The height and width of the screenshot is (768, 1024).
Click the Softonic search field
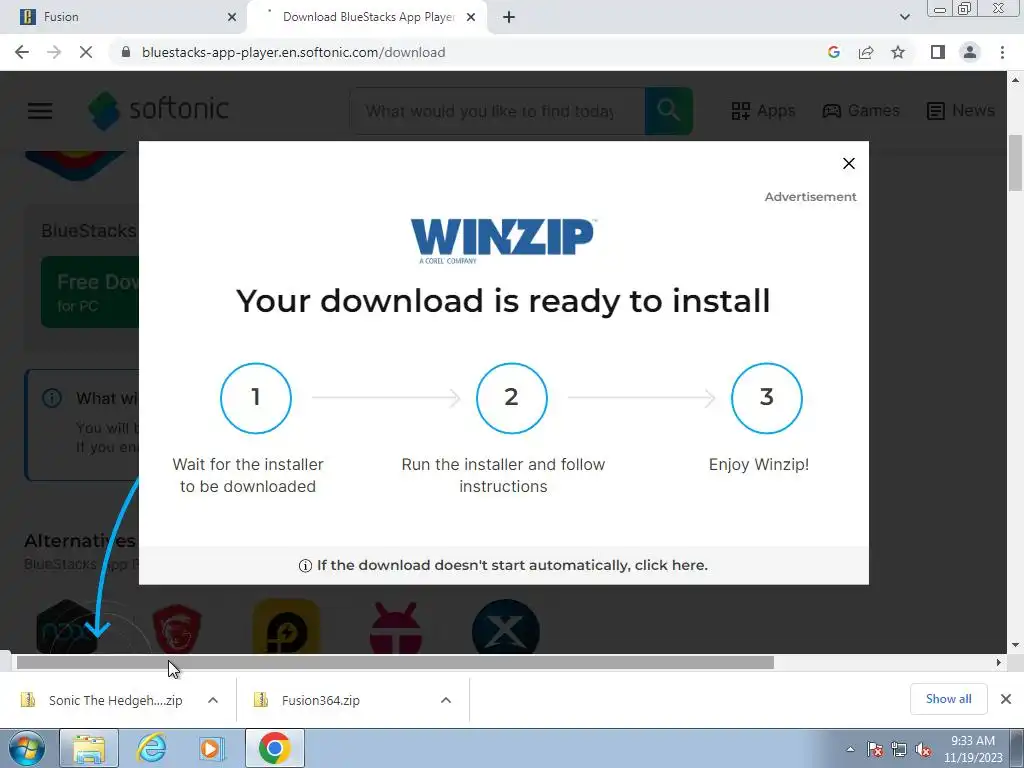pos(497,111)
